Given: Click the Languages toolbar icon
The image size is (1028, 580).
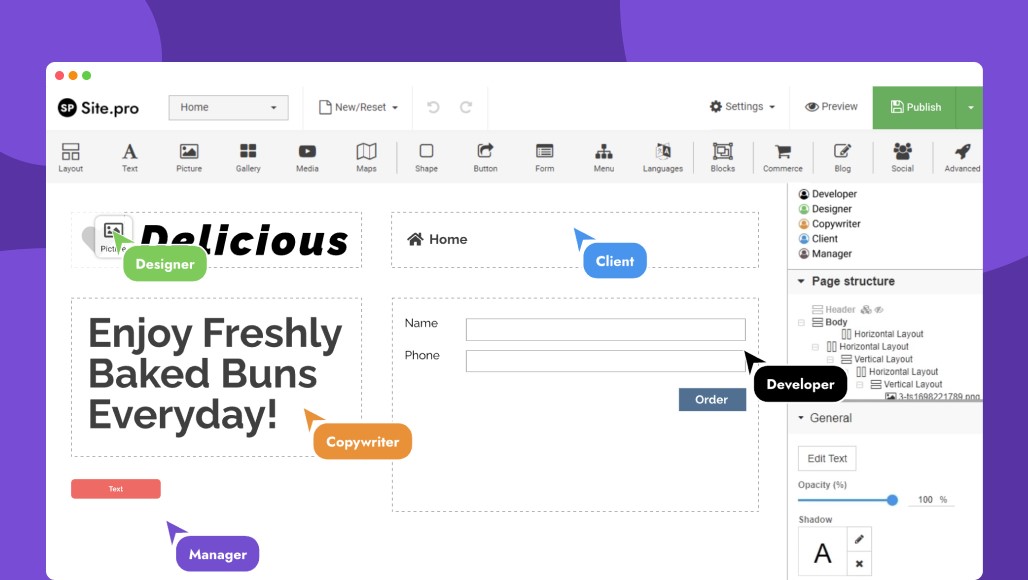Looking at the screenshot, I should (x=662, y=156).
